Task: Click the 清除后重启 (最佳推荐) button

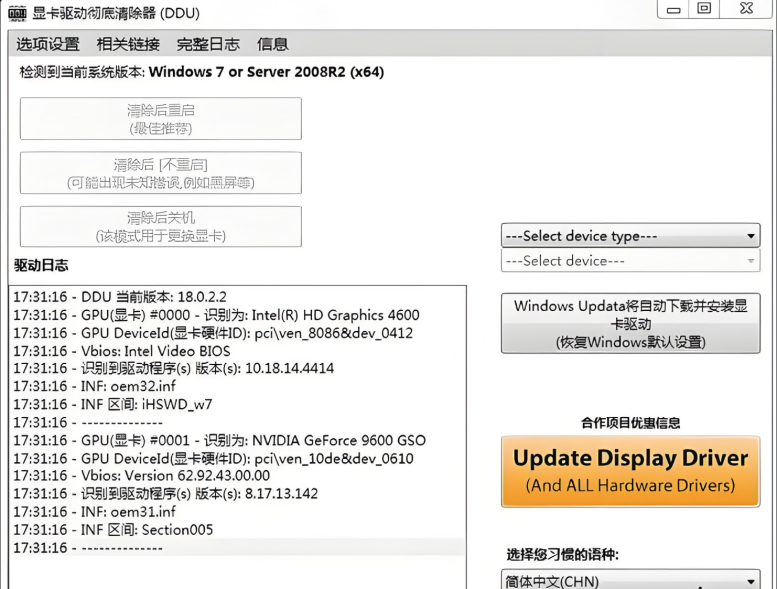Action: point(161,119)
